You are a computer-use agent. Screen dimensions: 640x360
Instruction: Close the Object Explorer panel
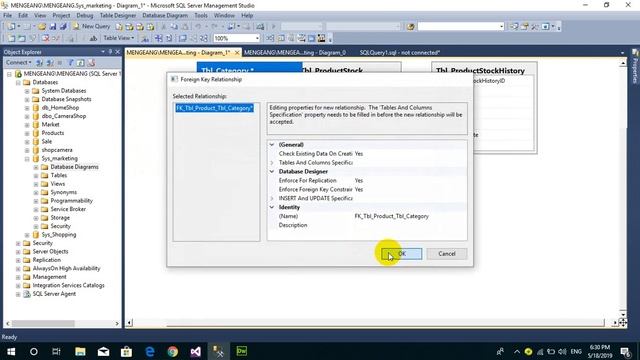click(x=118, y=52)
